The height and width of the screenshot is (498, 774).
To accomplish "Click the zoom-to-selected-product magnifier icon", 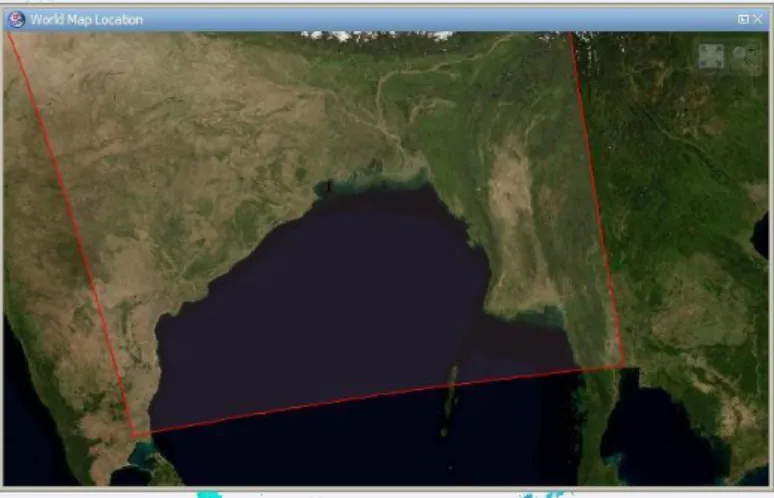I will (744, 56).
